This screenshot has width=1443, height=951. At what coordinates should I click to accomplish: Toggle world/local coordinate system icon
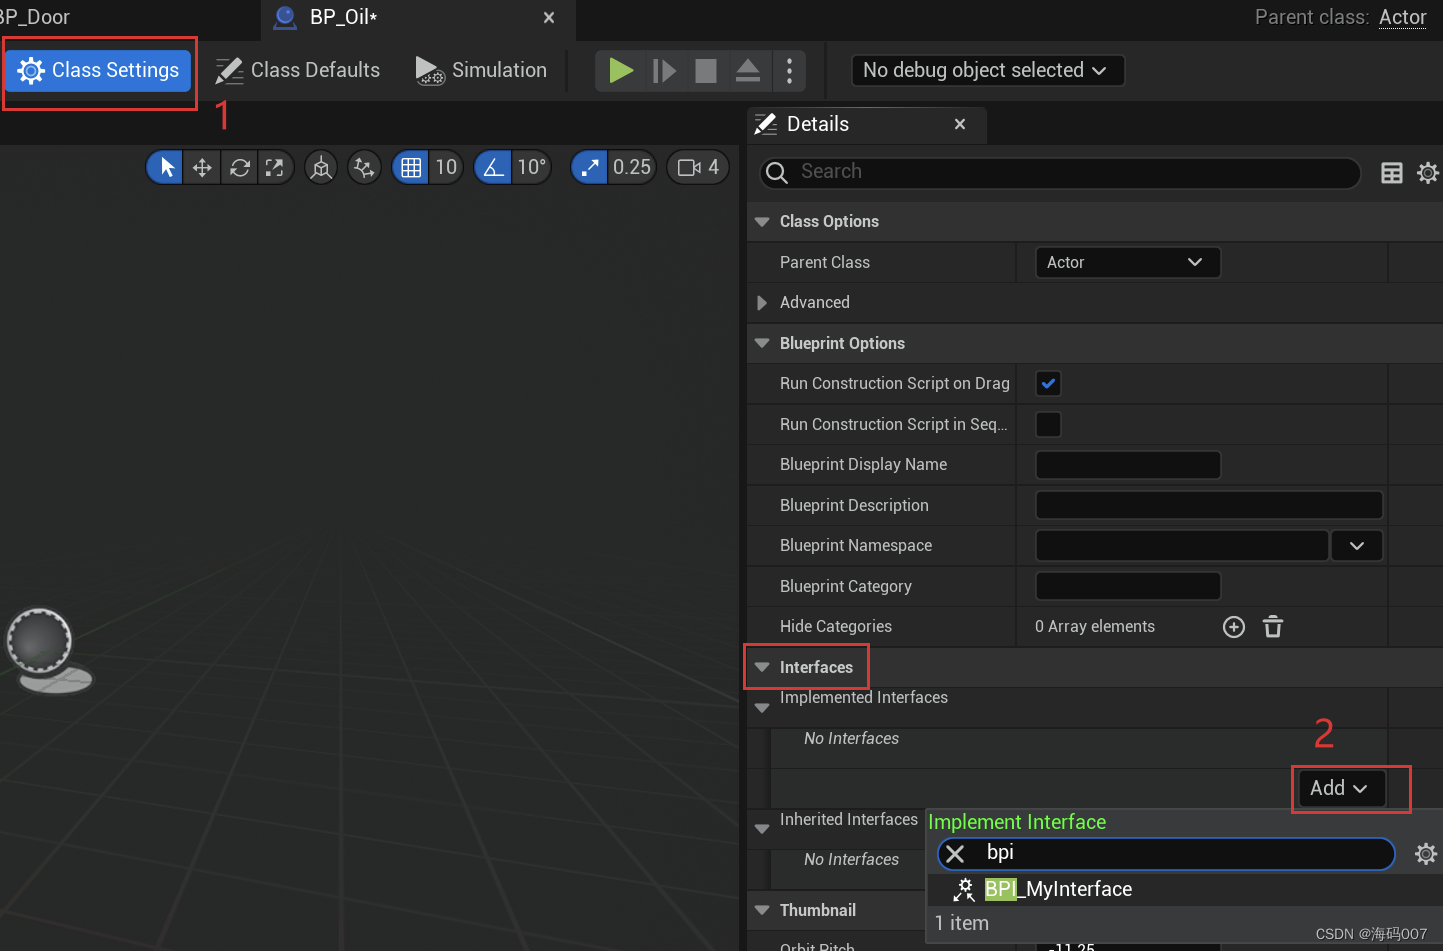[x=321, y=167]
